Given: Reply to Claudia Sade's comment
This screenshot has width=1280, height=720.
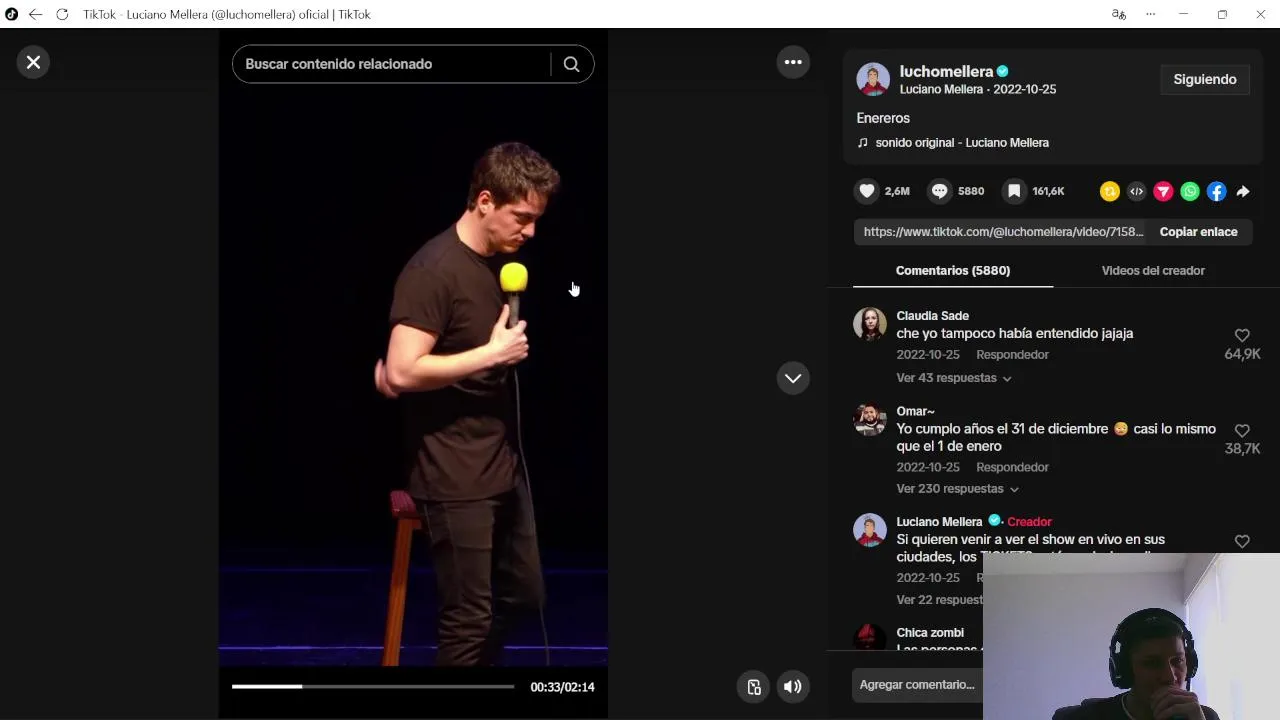Looking at the screenshot, I should (1012, 355).
